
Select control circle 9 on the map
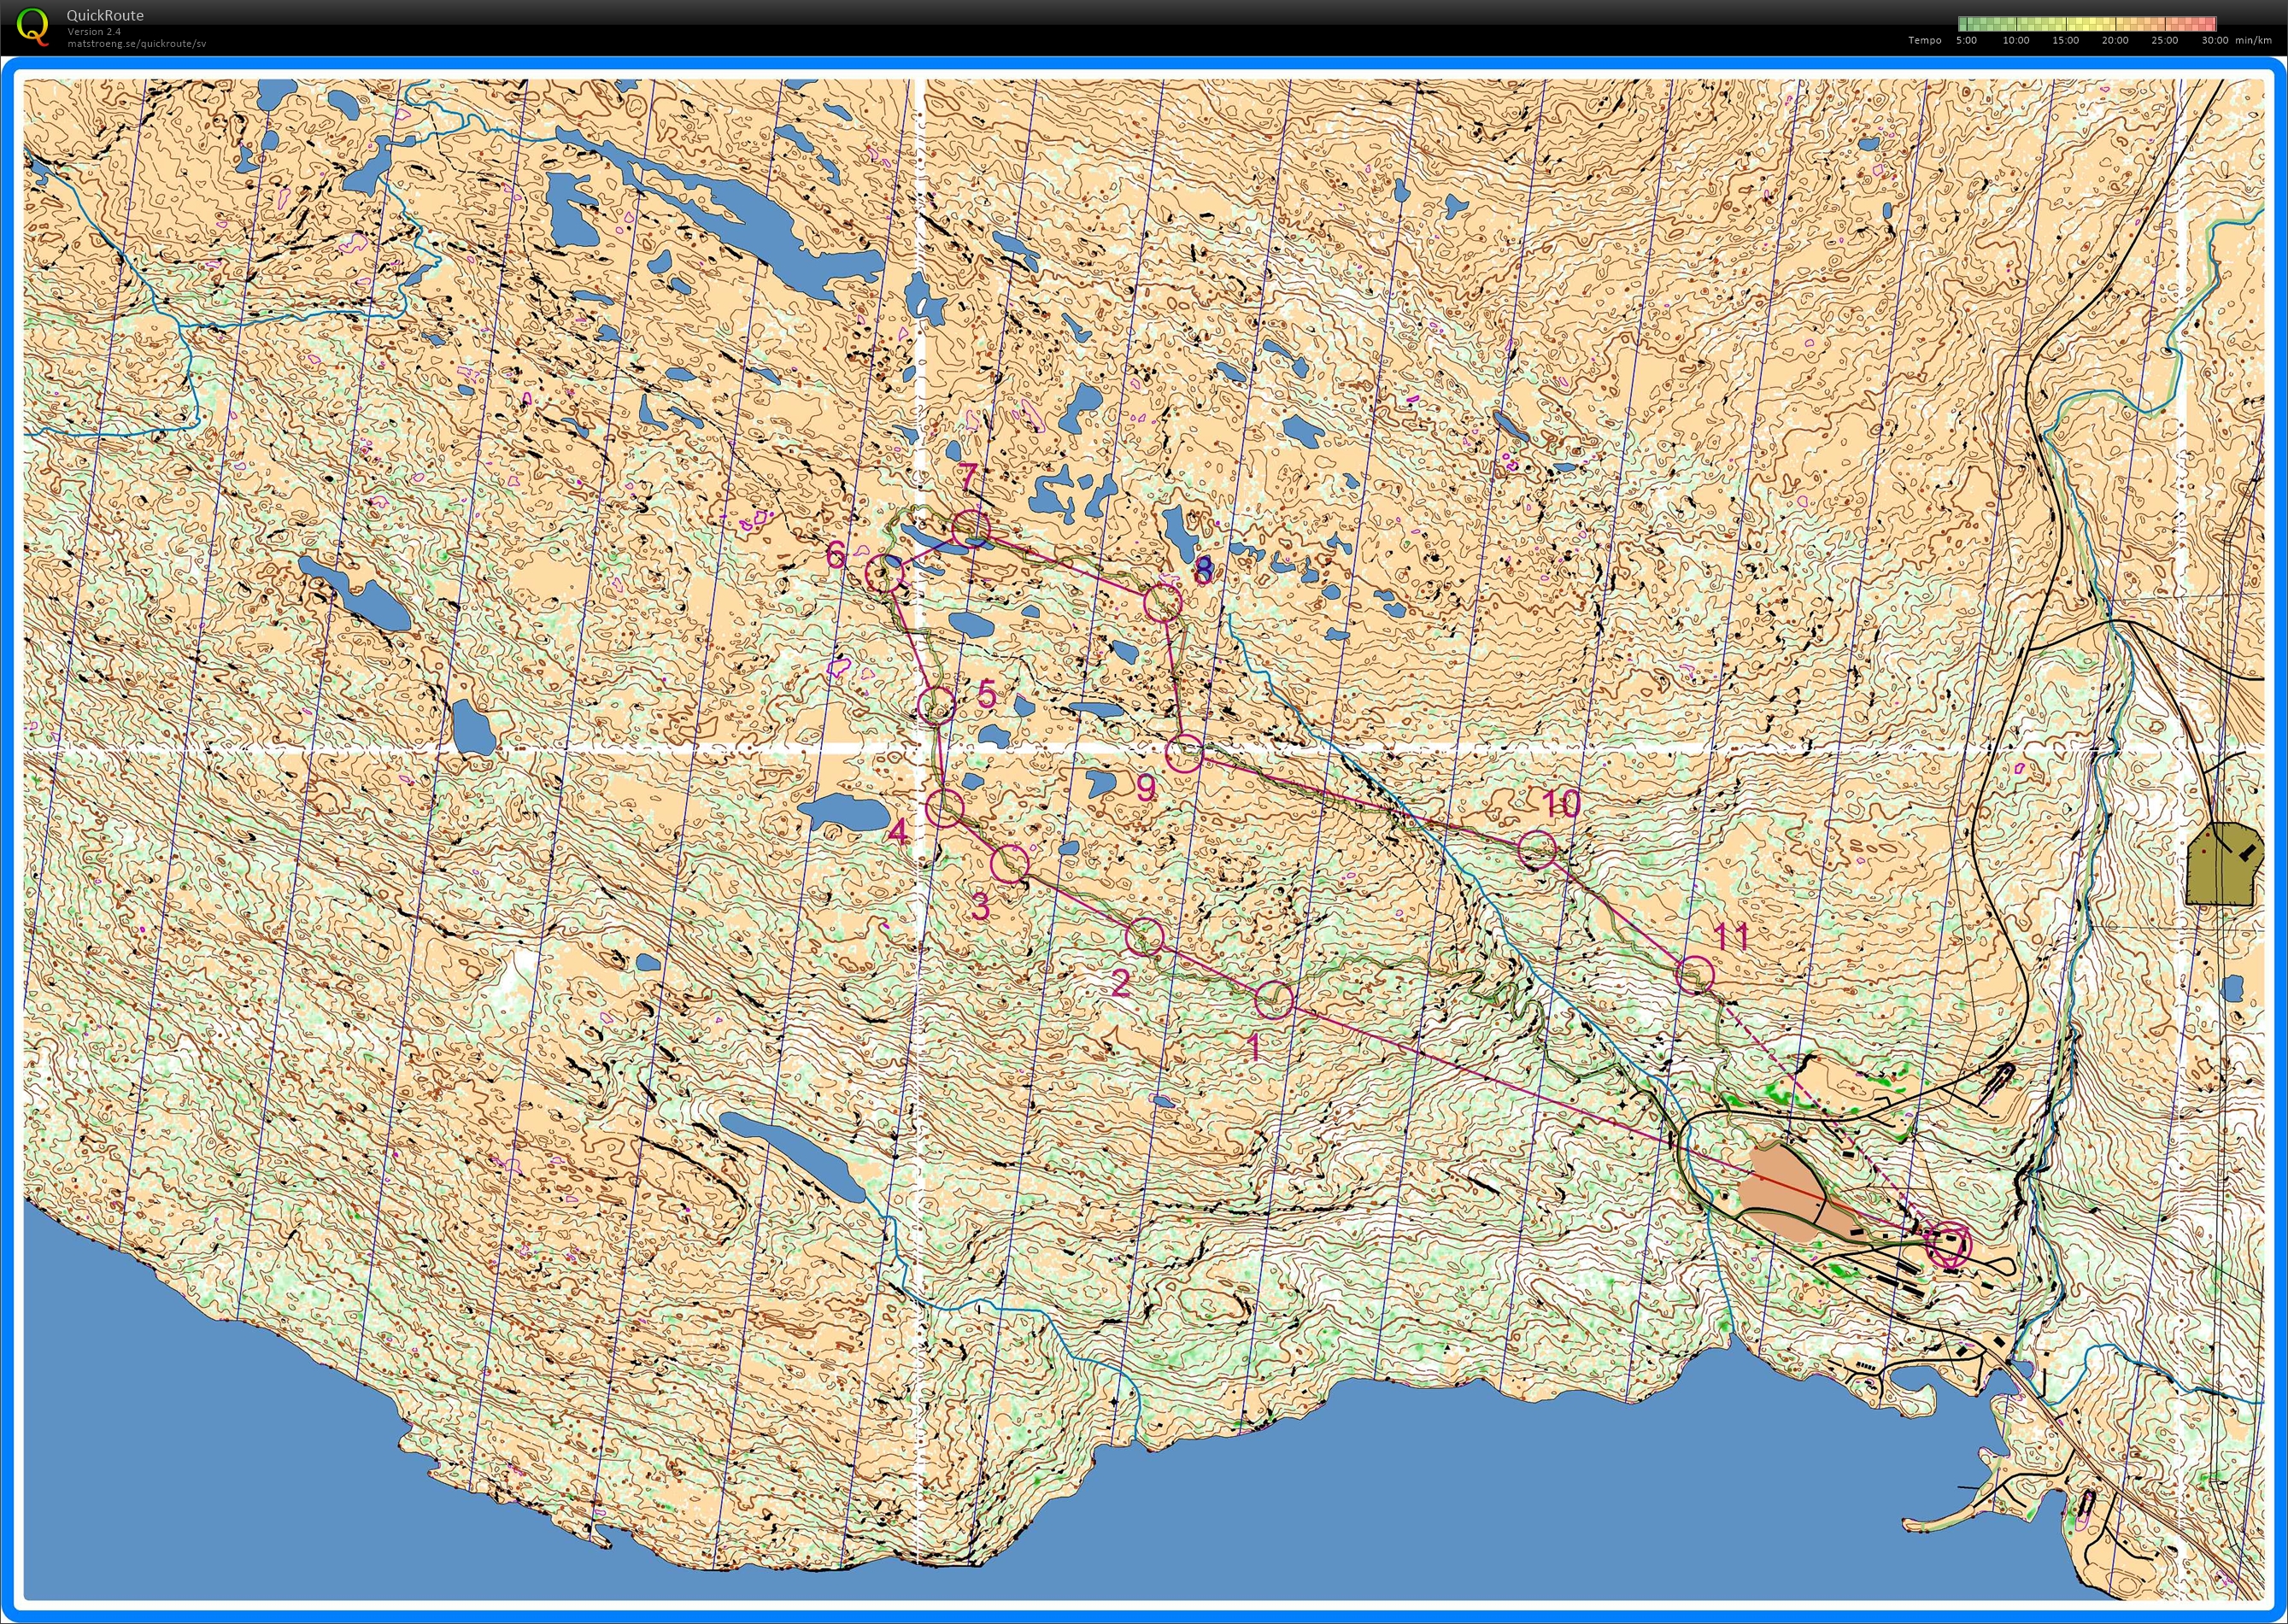point(1185,753)
